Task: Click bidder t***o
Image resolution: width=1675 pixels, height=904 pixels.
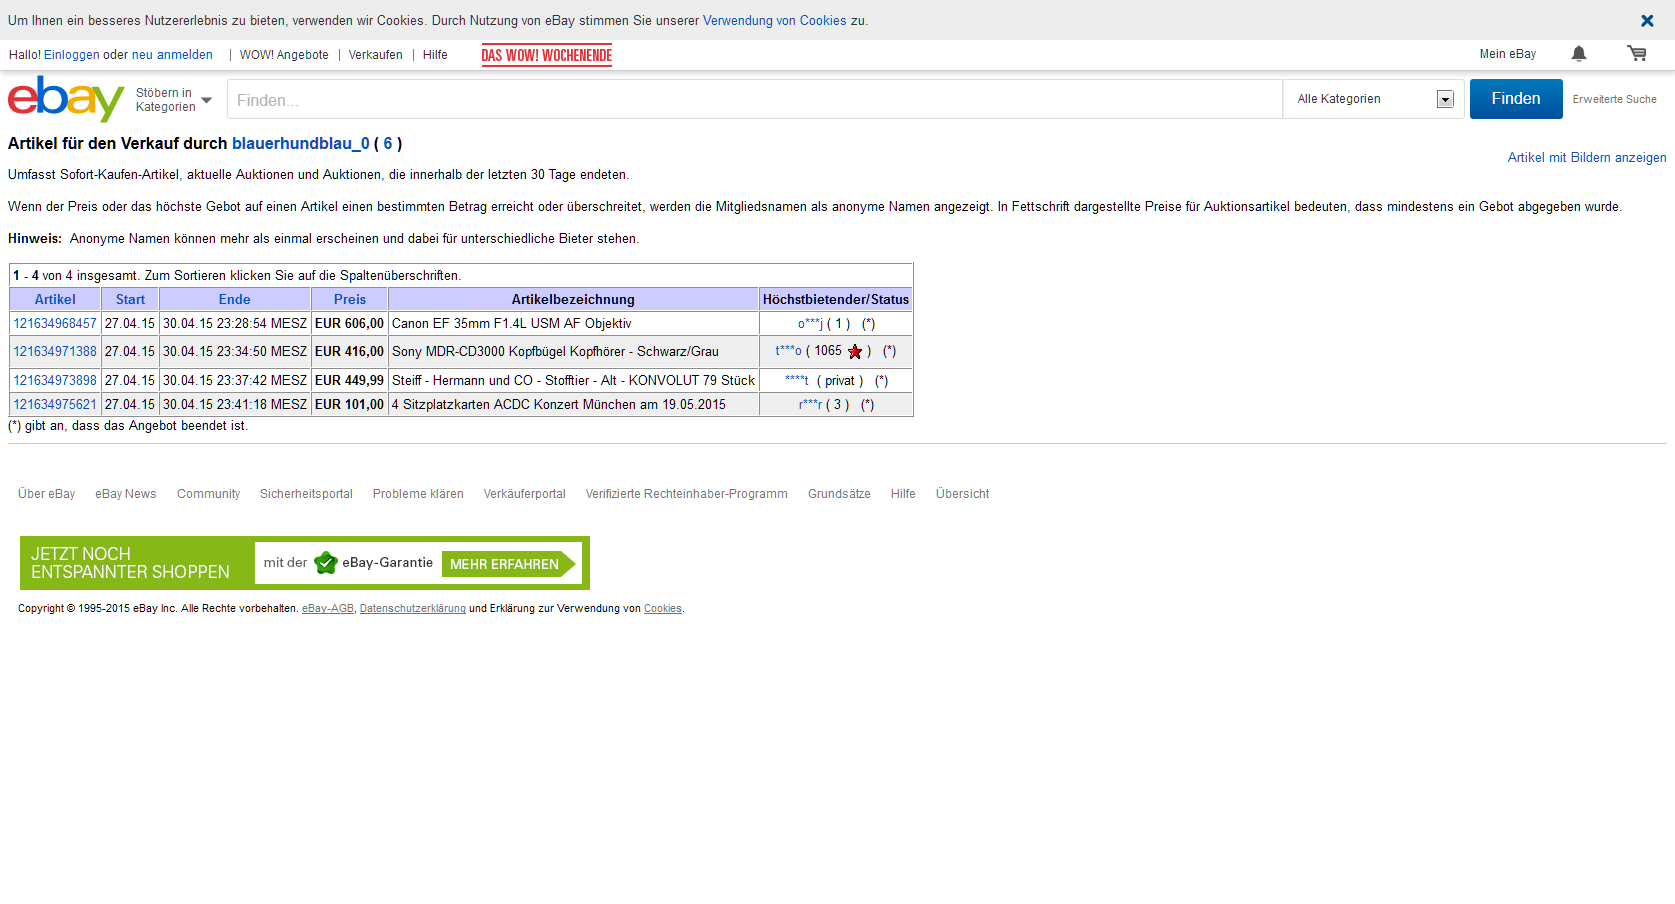Action: [788, 351]
